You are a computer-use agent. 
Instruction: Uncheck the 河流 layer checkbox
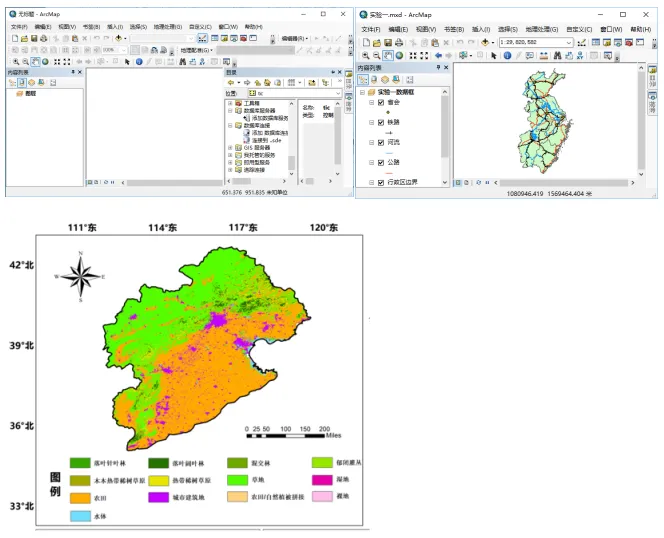(381, 143)
